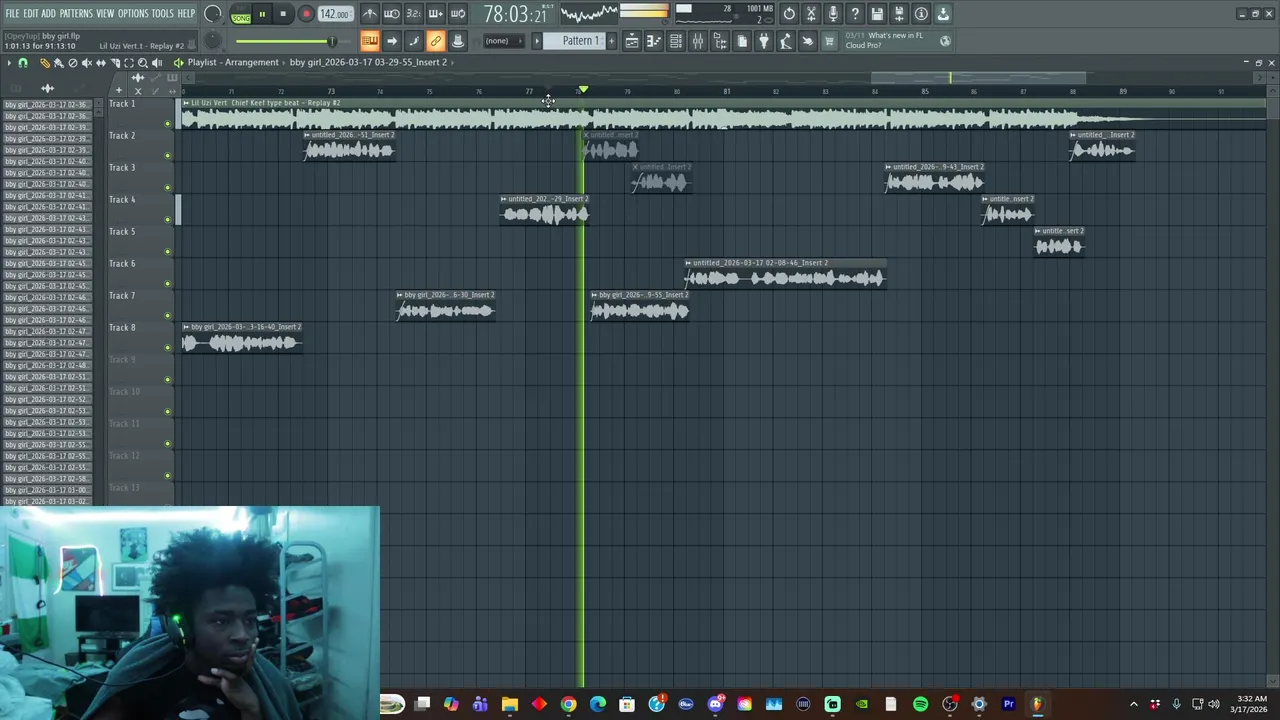Click the export download icon

point(943,14)
